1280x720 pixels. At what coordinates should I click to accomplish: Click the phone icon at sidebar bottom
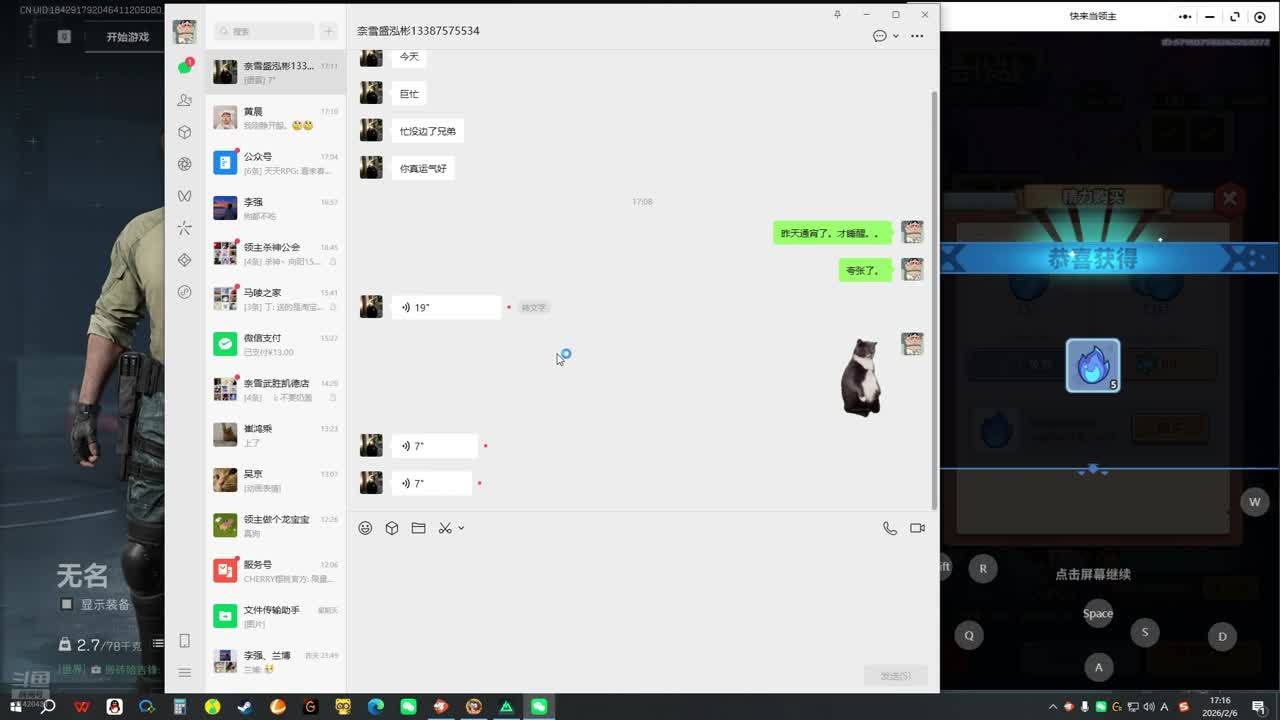point(184,641)
